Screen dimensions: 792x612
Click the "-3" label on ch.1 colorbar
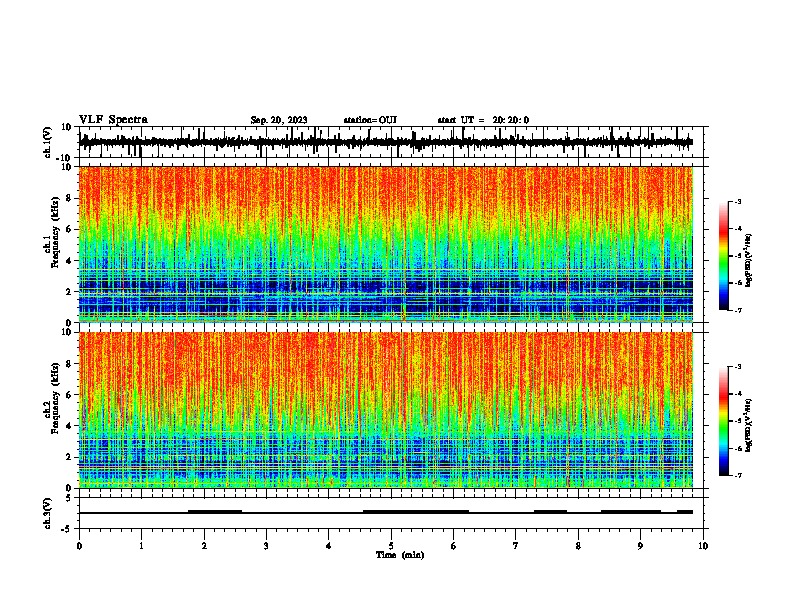pos(737,201)
